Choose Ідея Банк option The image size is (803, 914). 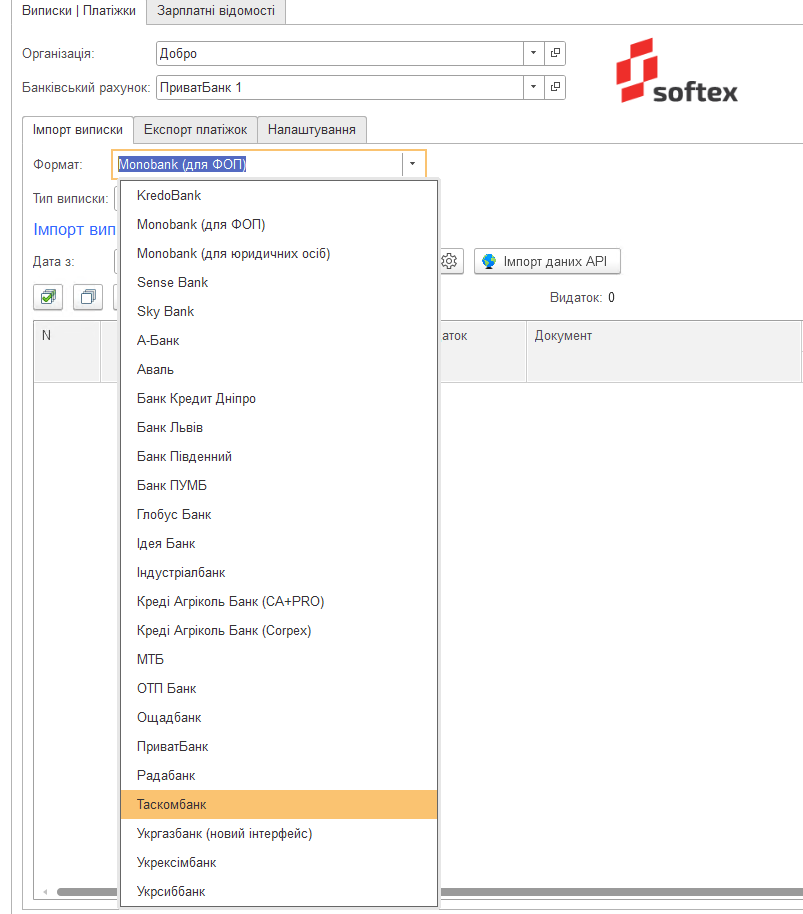[279, 544]
